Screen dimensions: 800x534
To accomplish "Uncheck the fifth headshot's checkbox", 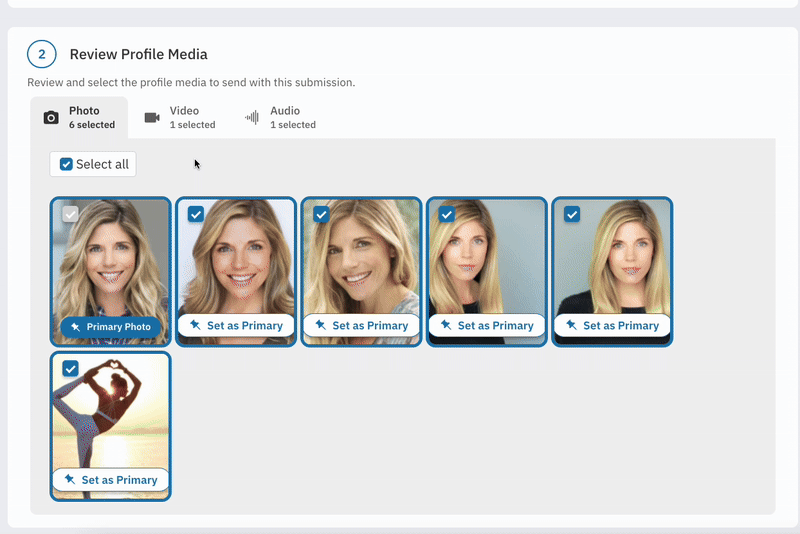I will [x=572, y=214].
